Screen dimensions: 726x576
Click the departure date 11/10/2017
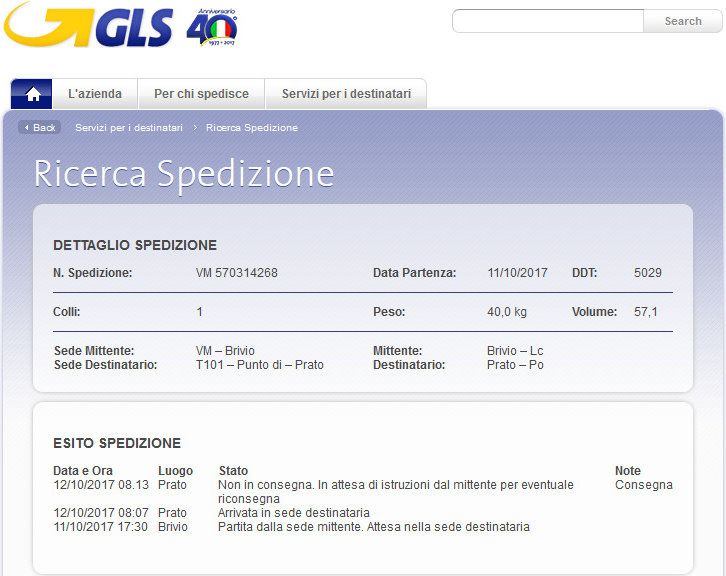click(x=517, y=273)
